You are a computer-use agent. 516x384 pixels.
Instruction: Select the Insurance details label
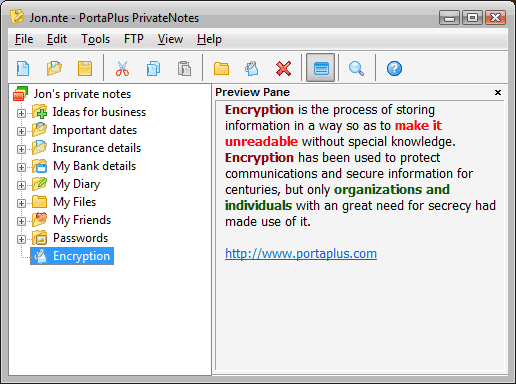click(x=97, y=148)
